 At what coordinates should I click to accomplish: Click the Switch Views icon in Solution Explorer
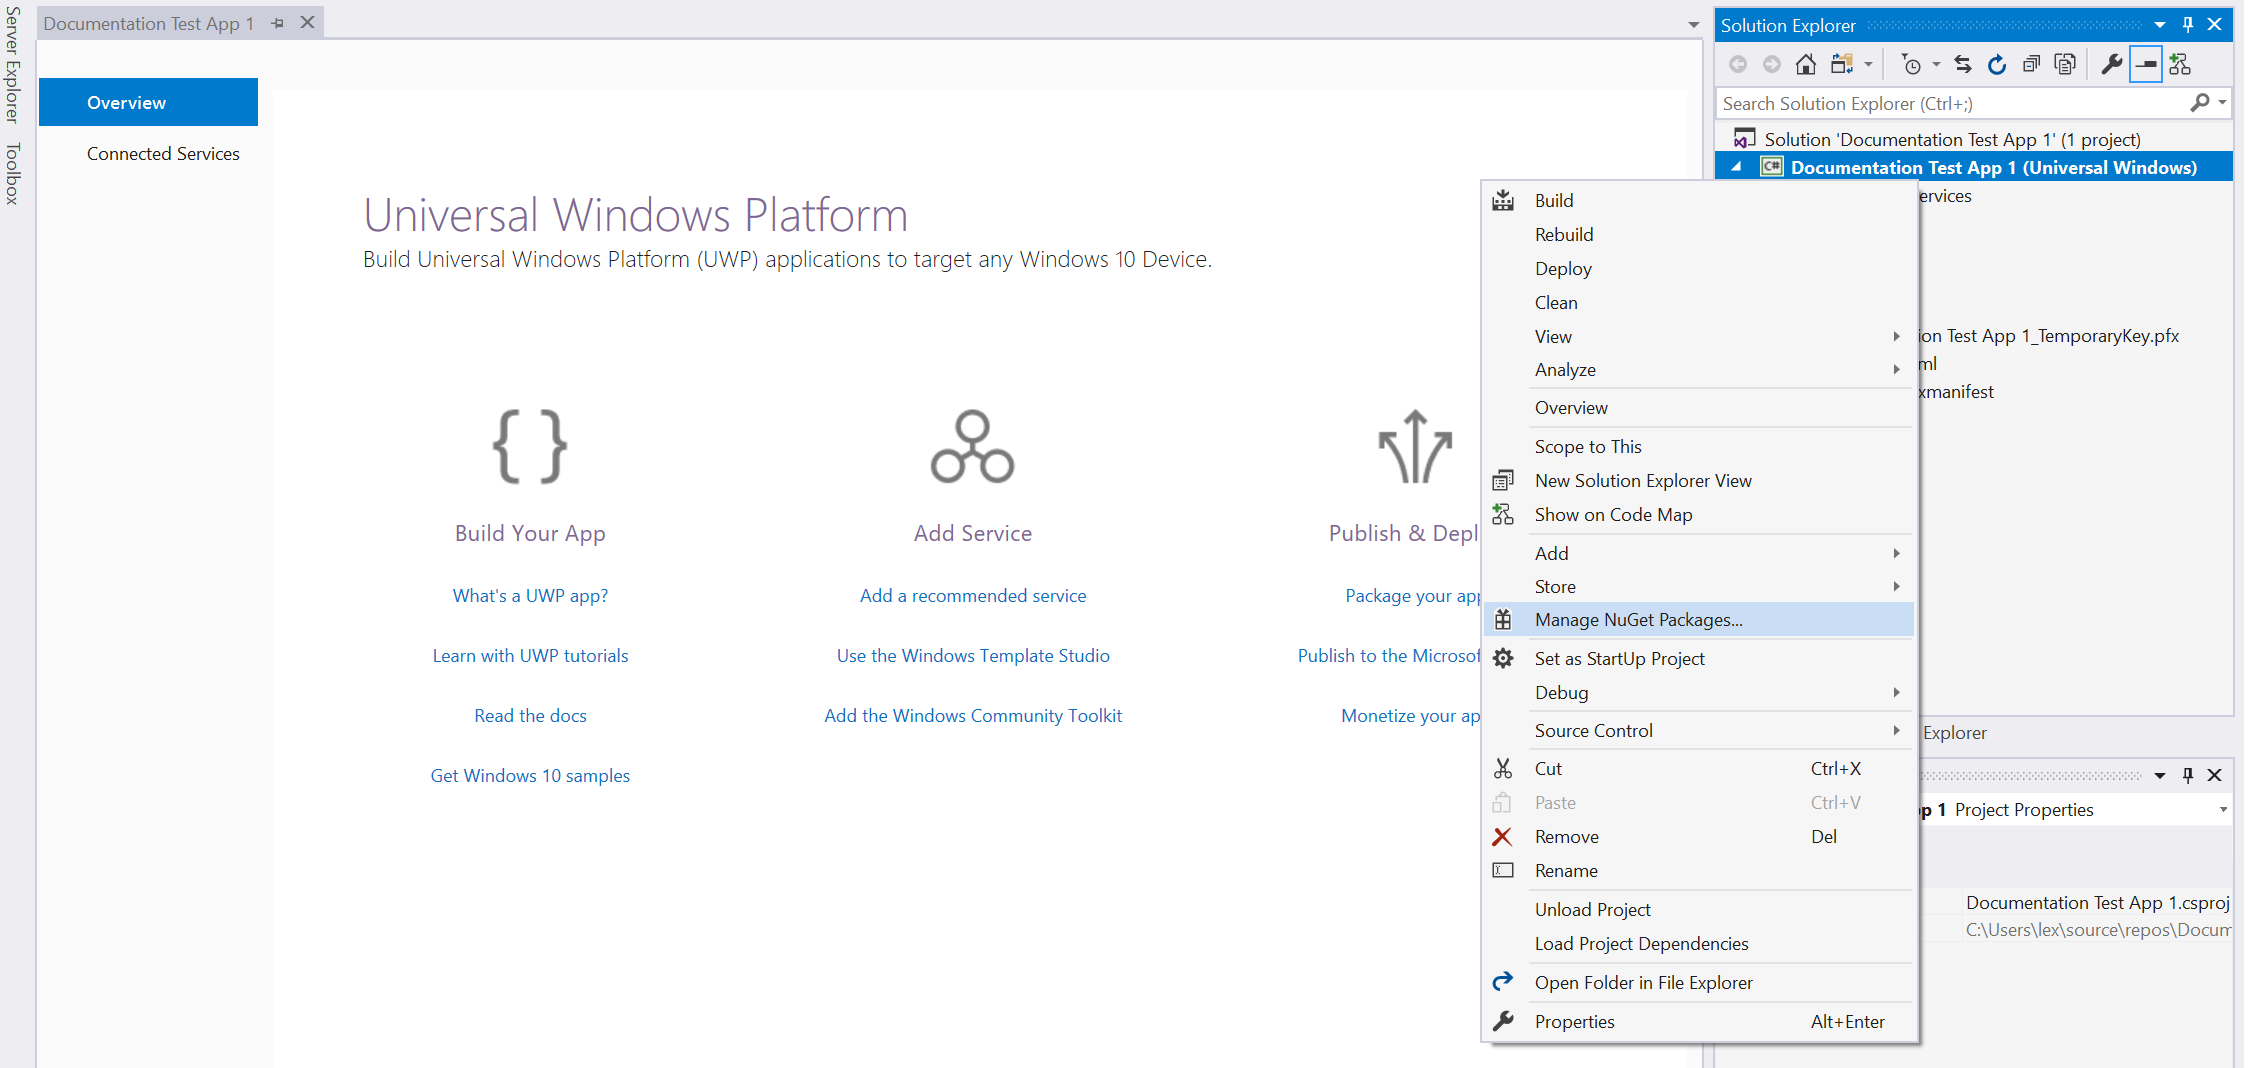click(1842, 65)
